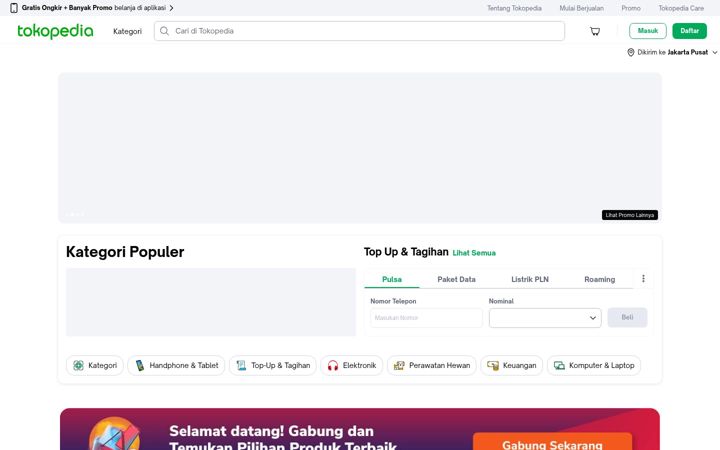Click the Handphone & Tablet category chip label

[x=184, y=366]
